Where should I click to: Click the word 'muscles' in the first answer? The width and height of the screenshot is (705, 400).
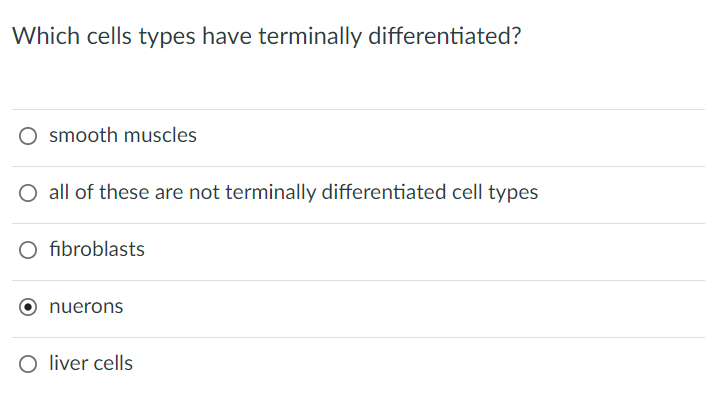[x=160, y=135]
